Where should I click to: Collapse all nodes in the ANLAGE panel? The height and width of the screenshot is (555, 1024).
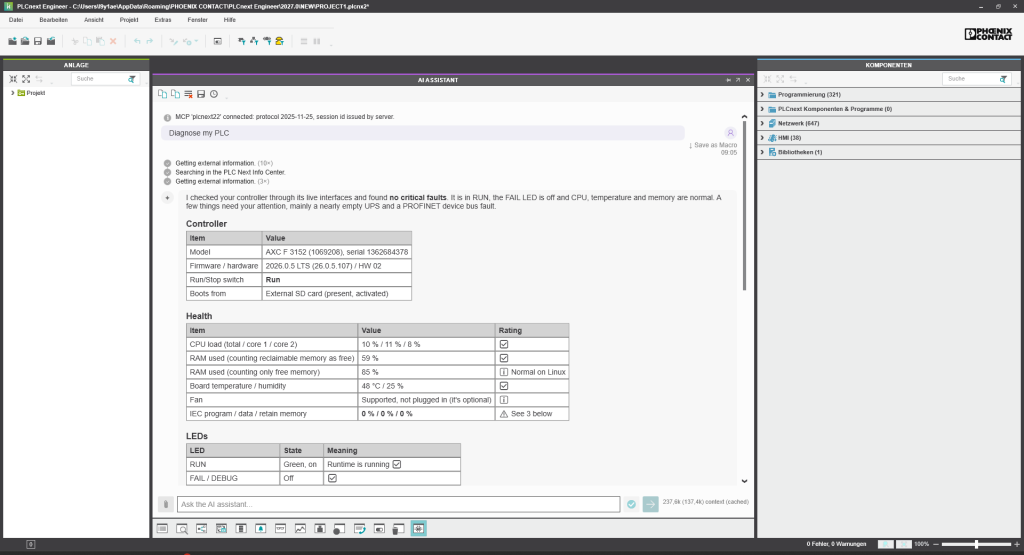click(x=13, y=79)
